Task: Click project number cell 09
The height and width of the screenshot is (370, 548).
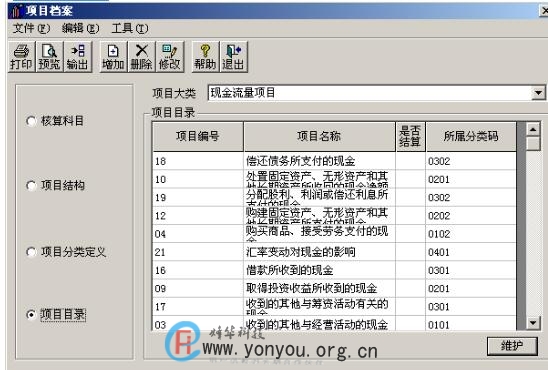Action: (198, 288)
